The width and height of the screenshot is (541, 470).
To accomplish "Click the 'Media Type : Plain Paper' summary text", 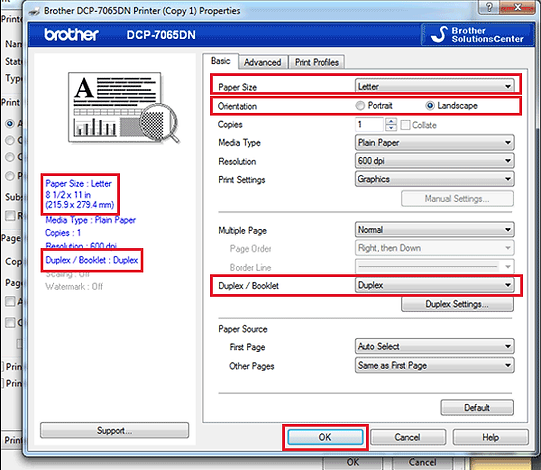I will (90, 220).
